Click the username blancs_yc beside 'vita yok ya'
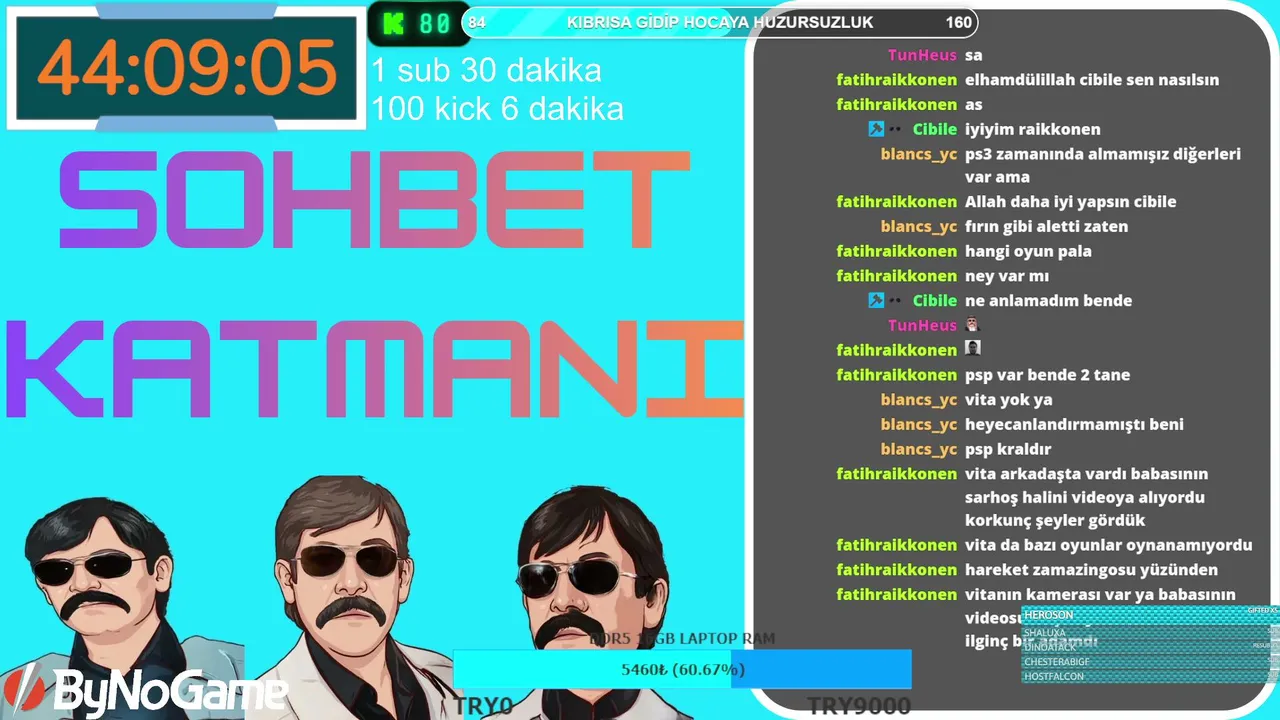1280x720 pixels. [919, 400]
